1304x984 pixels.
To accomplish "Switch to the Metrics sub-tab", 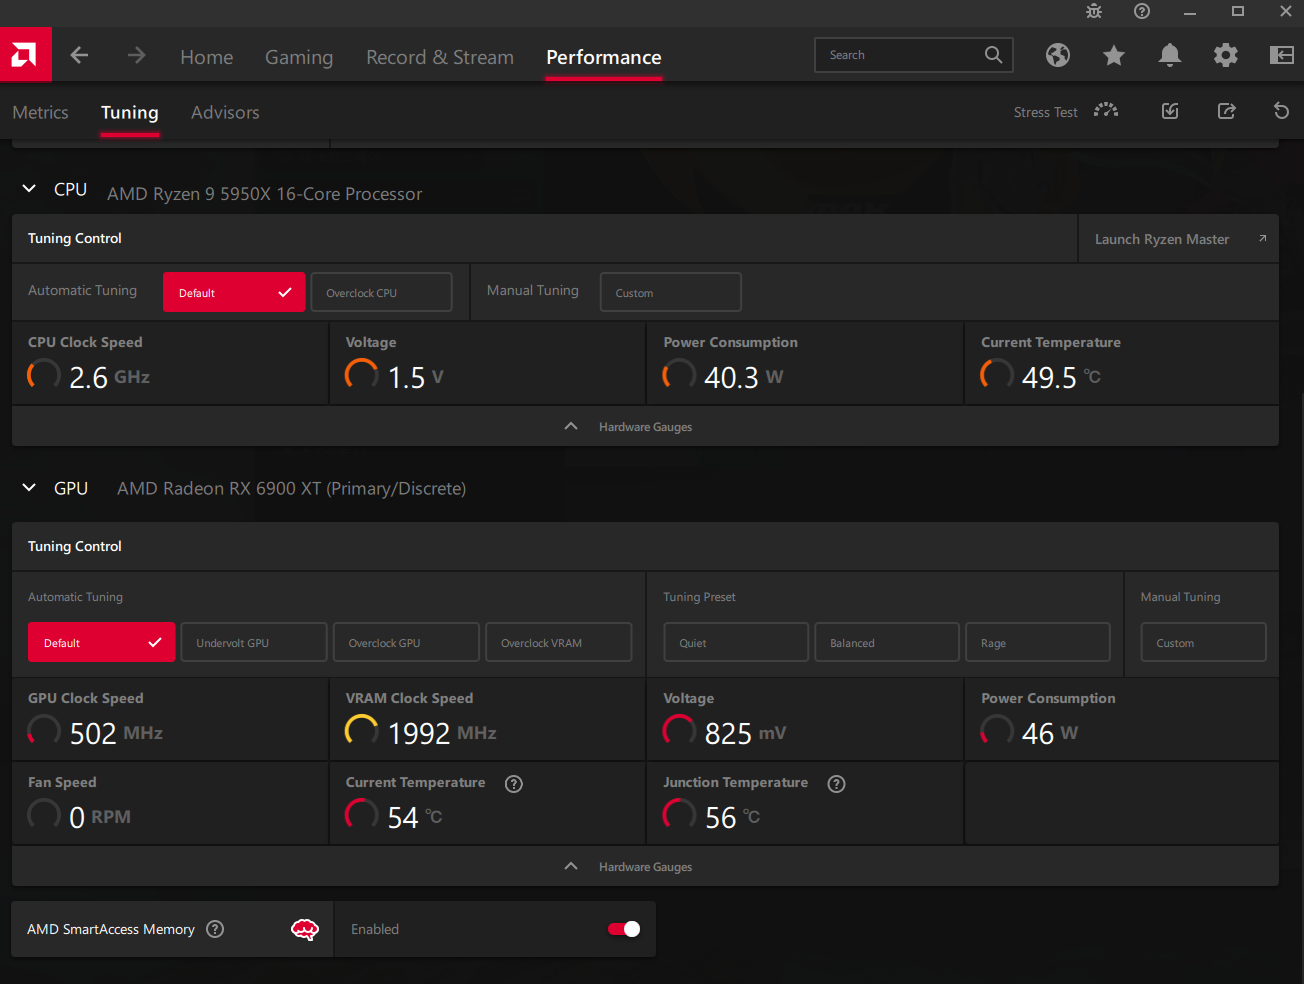I will (41, 112).
